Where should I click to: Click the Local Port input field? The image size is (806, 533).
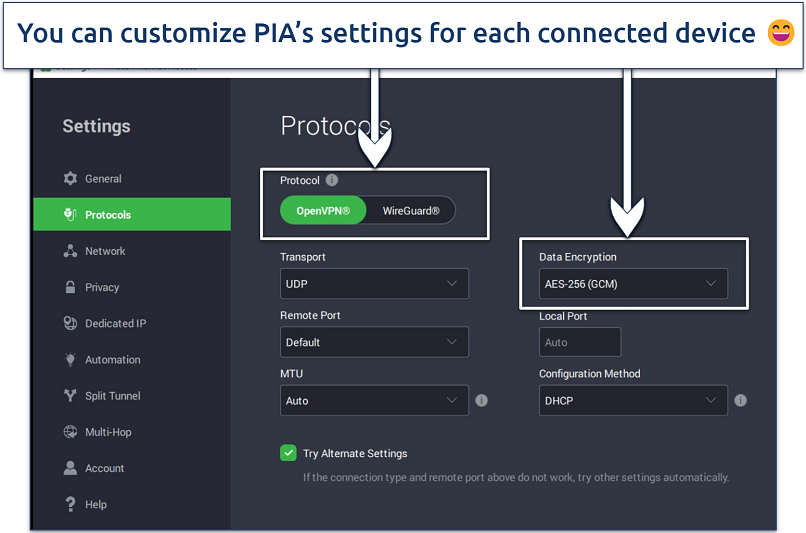click(x=579, y=342)
